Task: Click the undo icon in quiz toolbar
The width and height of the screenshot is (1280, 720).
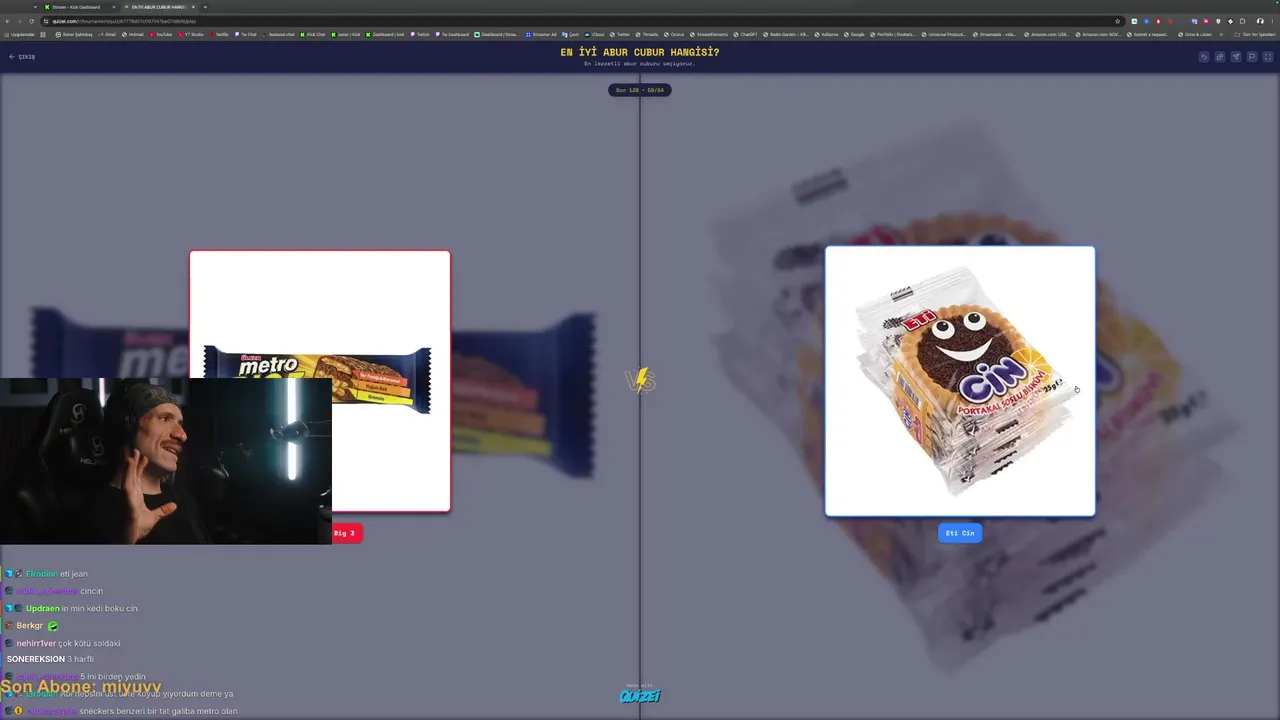Action: click(1204, 57)
